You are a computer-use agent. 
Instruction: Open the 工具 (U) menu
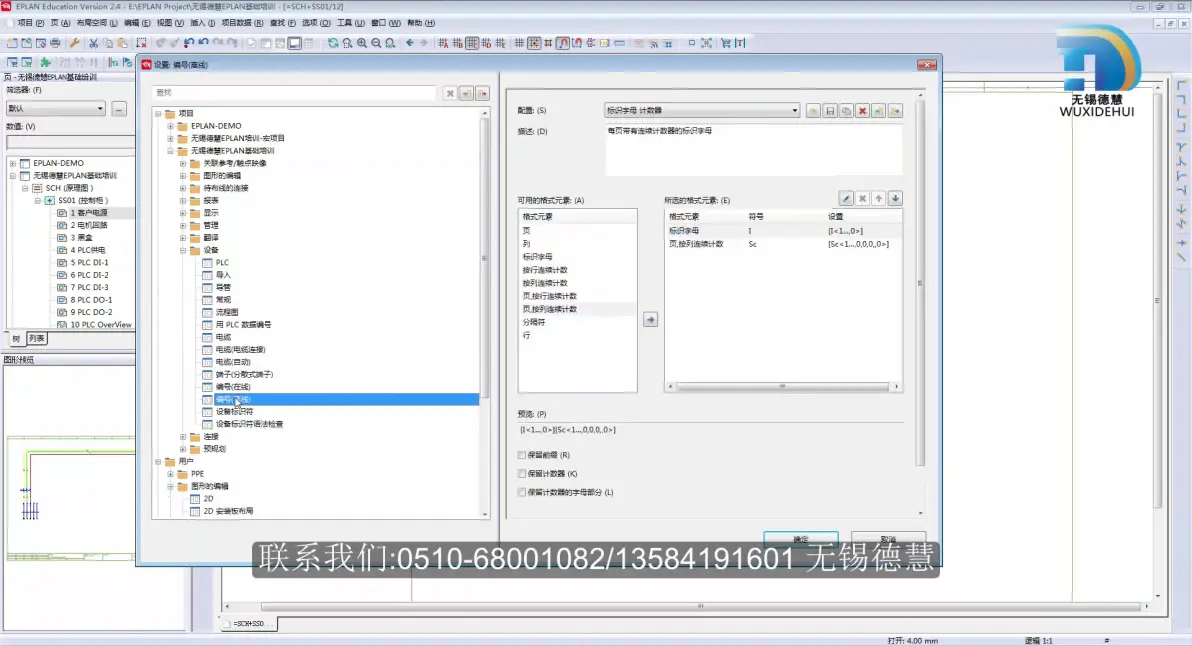coord(350,23)
